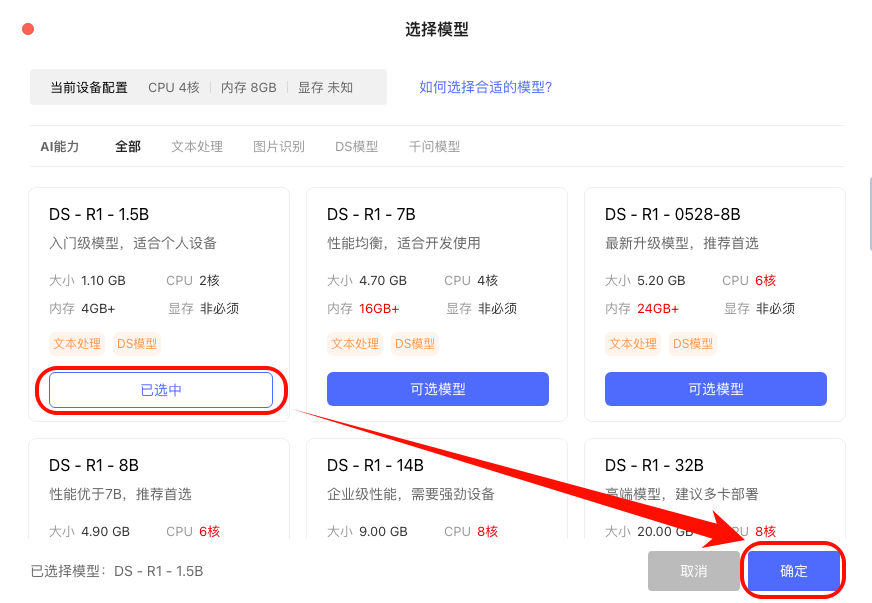Screen dimensions: 872x603
Task: Select the DS - R1 - 0528-8B model with 可选模型
Action: pos(716,389)
